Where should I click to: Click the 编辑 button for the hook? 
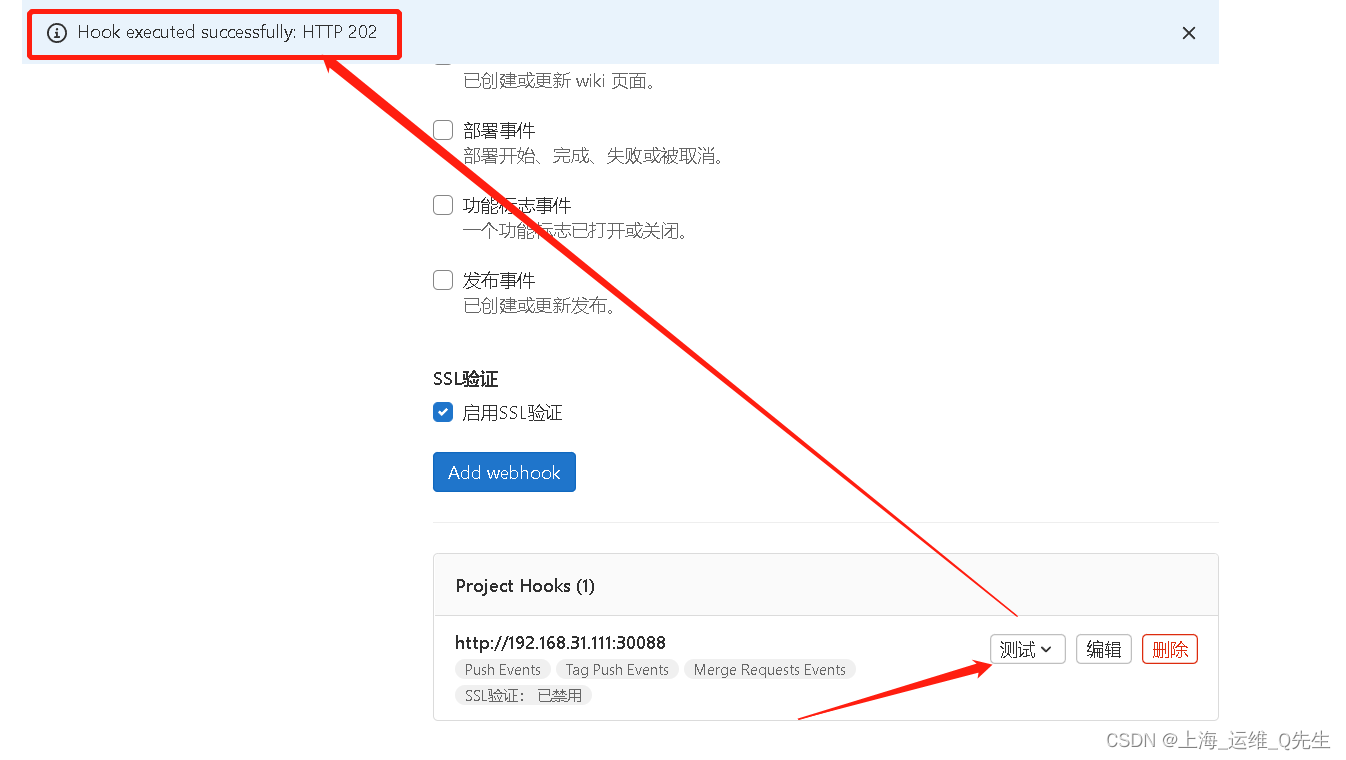tap(1104, 649)
